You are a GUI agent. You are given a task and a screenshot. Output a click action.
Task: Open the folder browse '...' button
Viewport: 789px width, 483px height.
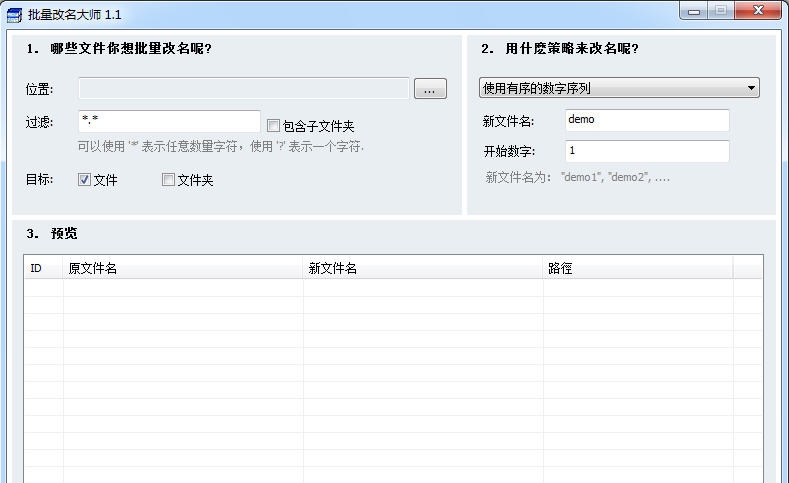430,89
